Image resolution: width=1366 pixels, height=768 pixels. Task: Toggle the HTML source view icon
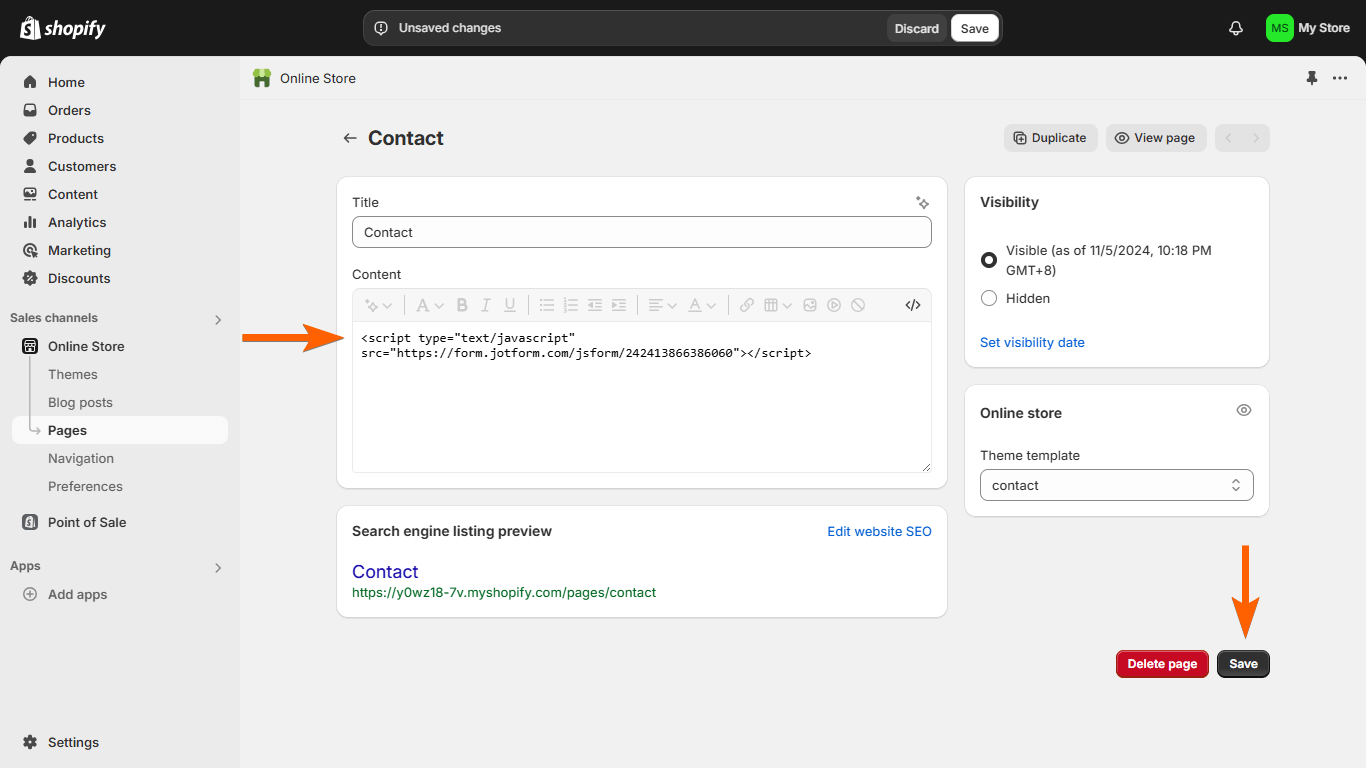point(912,305)
